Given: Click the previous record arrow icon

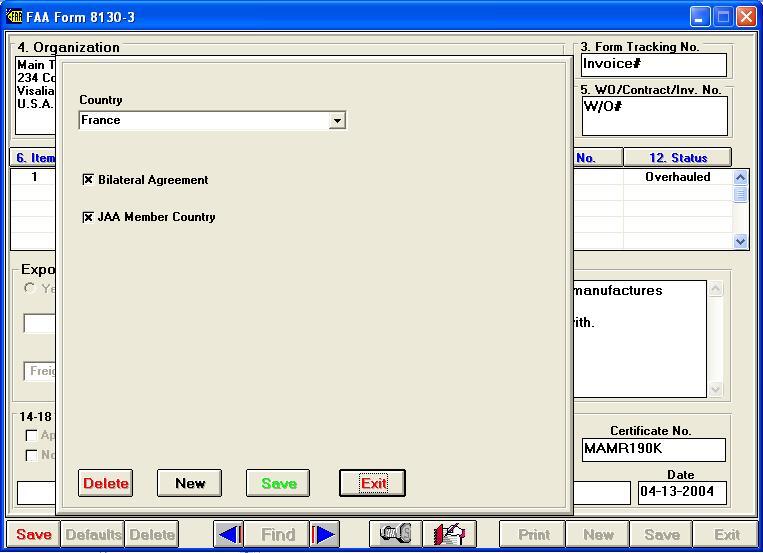Looking at the screenshot, I should [229, 534].
